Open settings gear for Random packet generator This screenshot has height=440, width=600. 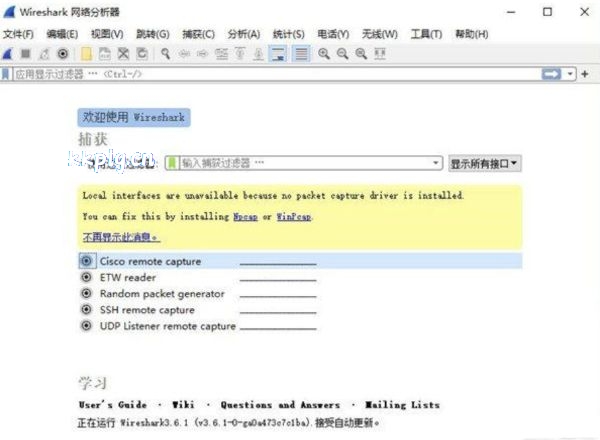click(86, 293)
